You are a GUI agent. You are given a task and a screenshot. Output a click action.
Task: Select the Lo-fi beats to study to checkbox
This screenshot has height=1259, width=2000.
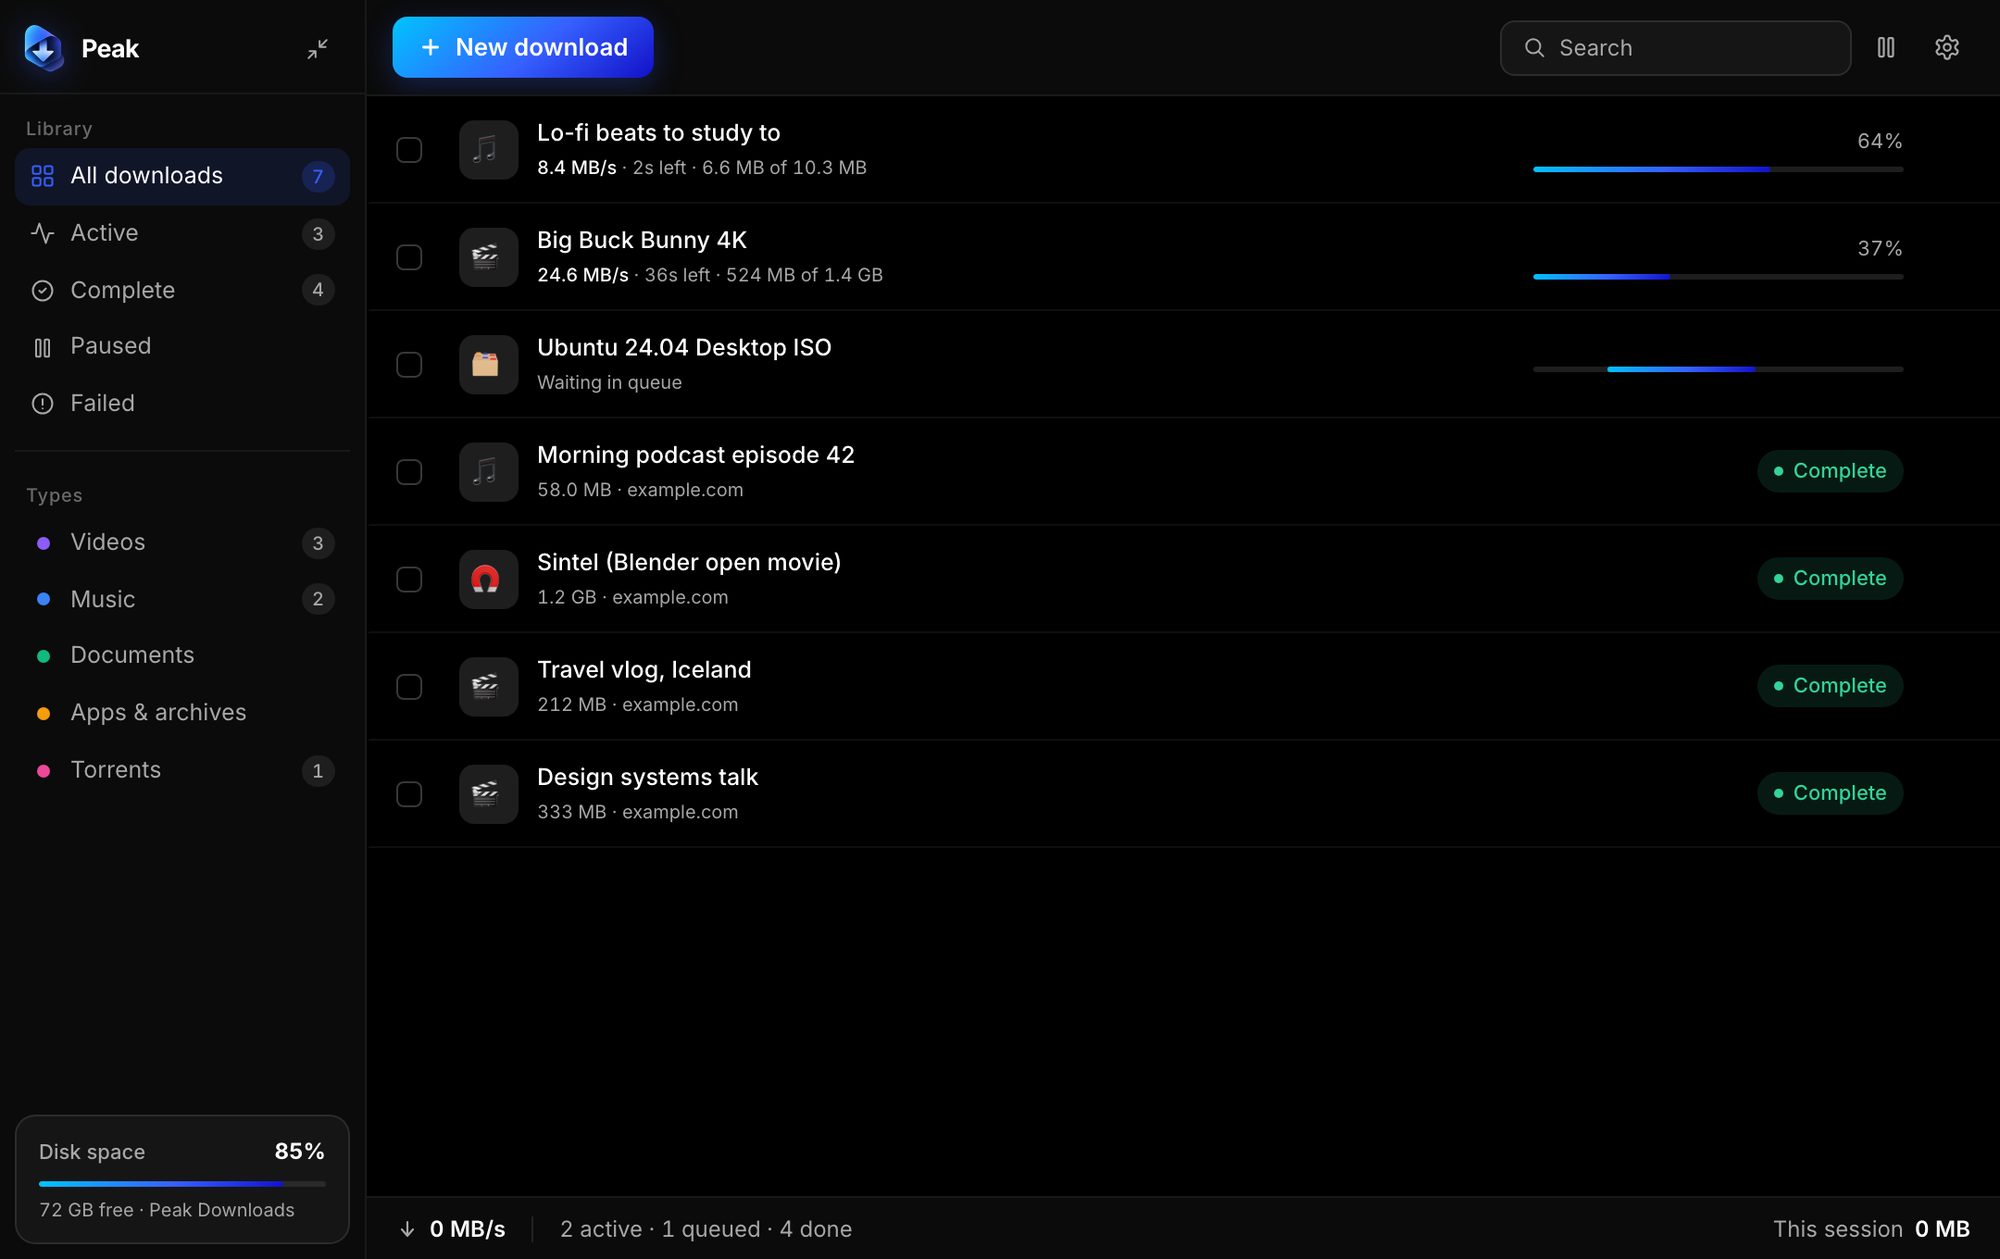(409, 150)
